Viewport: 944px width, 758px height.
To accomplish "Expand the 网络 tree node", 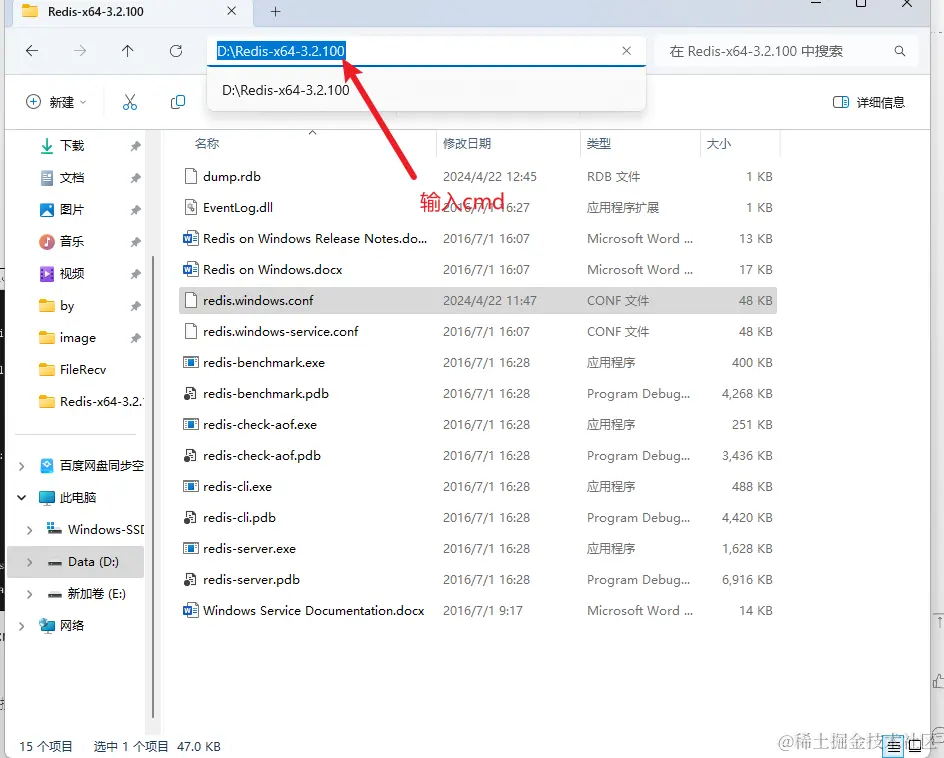I will pos(22,626).
